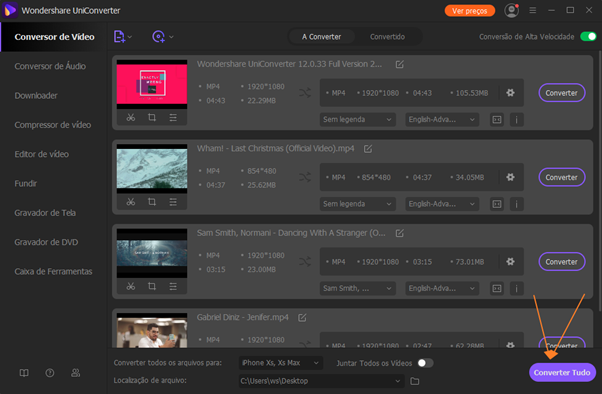Open the output folder icon
602x394 pixels.
tap(415, 381)
